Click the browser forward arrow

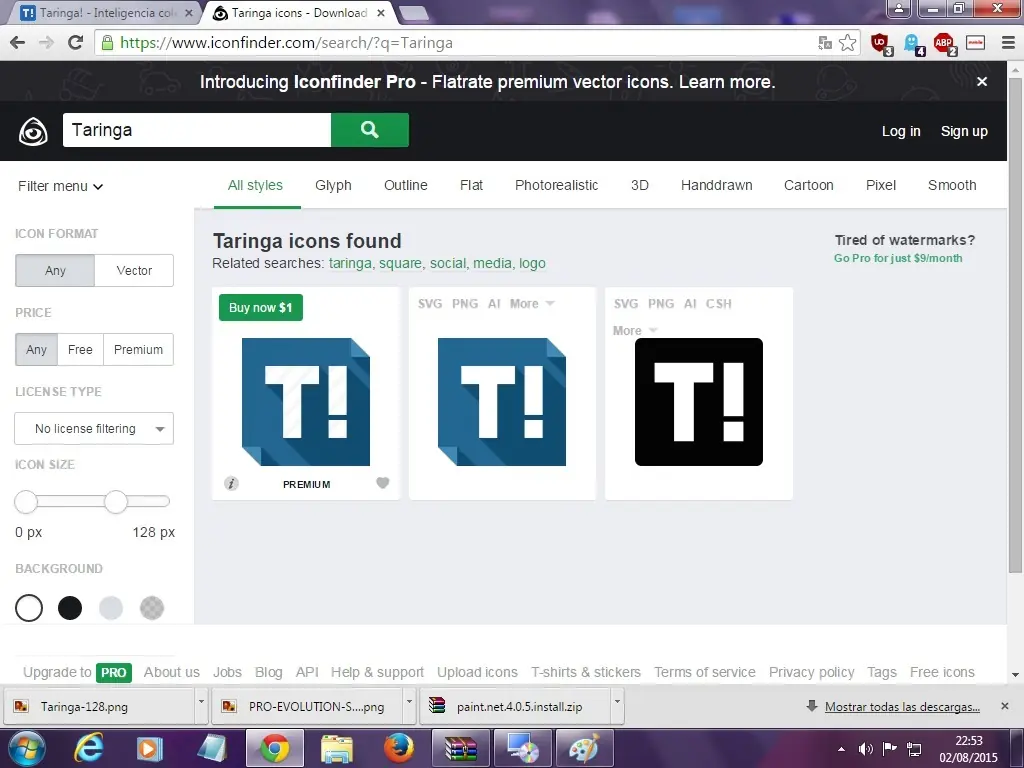click(46, 43)
